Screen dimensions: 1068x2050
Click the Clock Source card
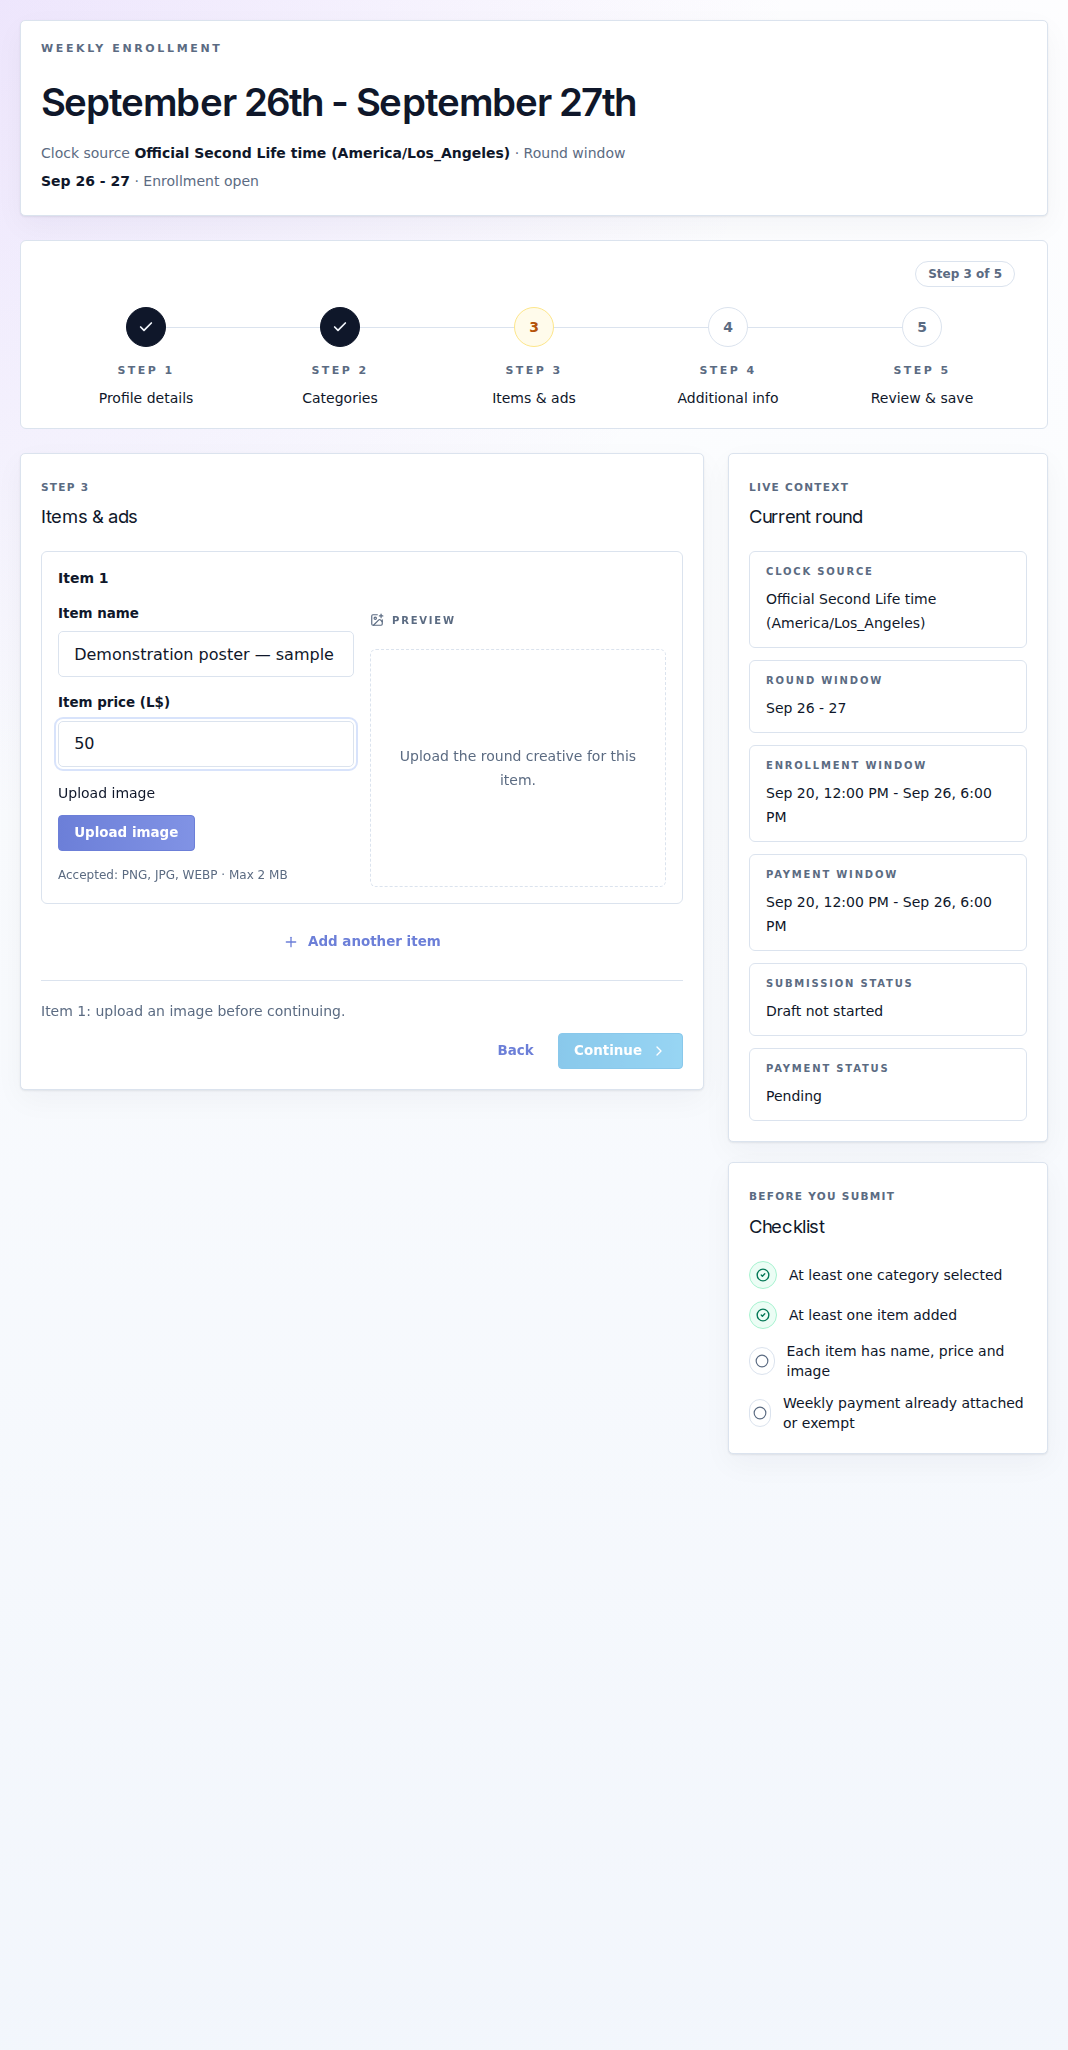(888, 600)
